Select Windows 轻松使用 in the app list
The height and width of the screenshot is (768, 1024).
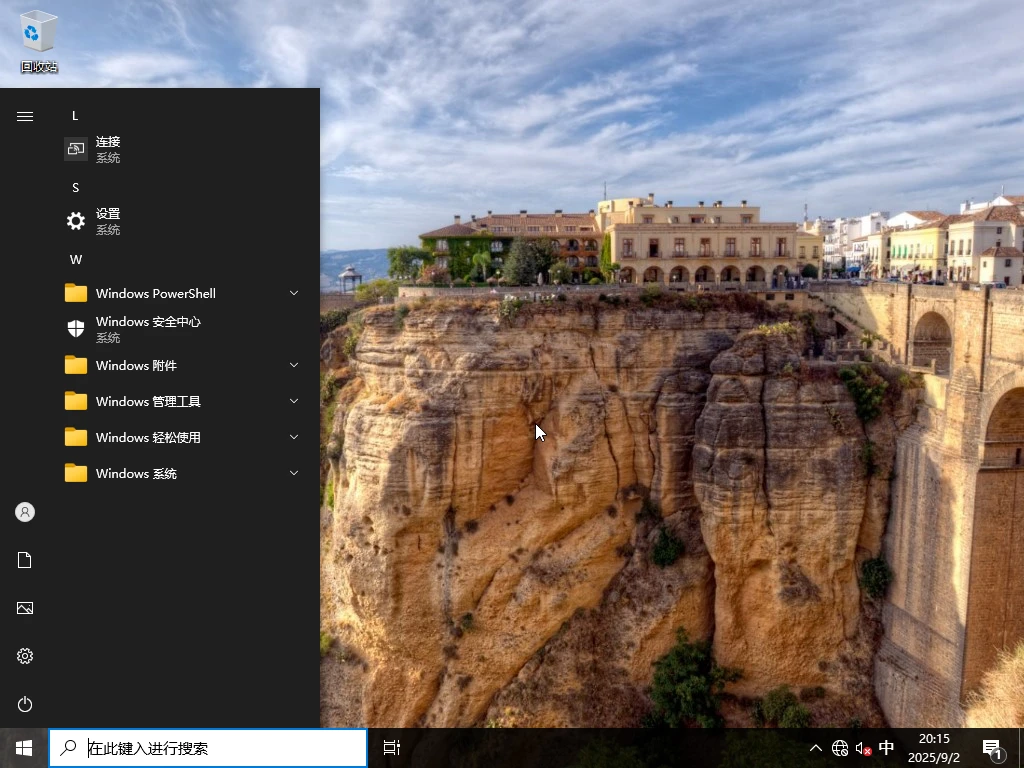tap(146, 437)
